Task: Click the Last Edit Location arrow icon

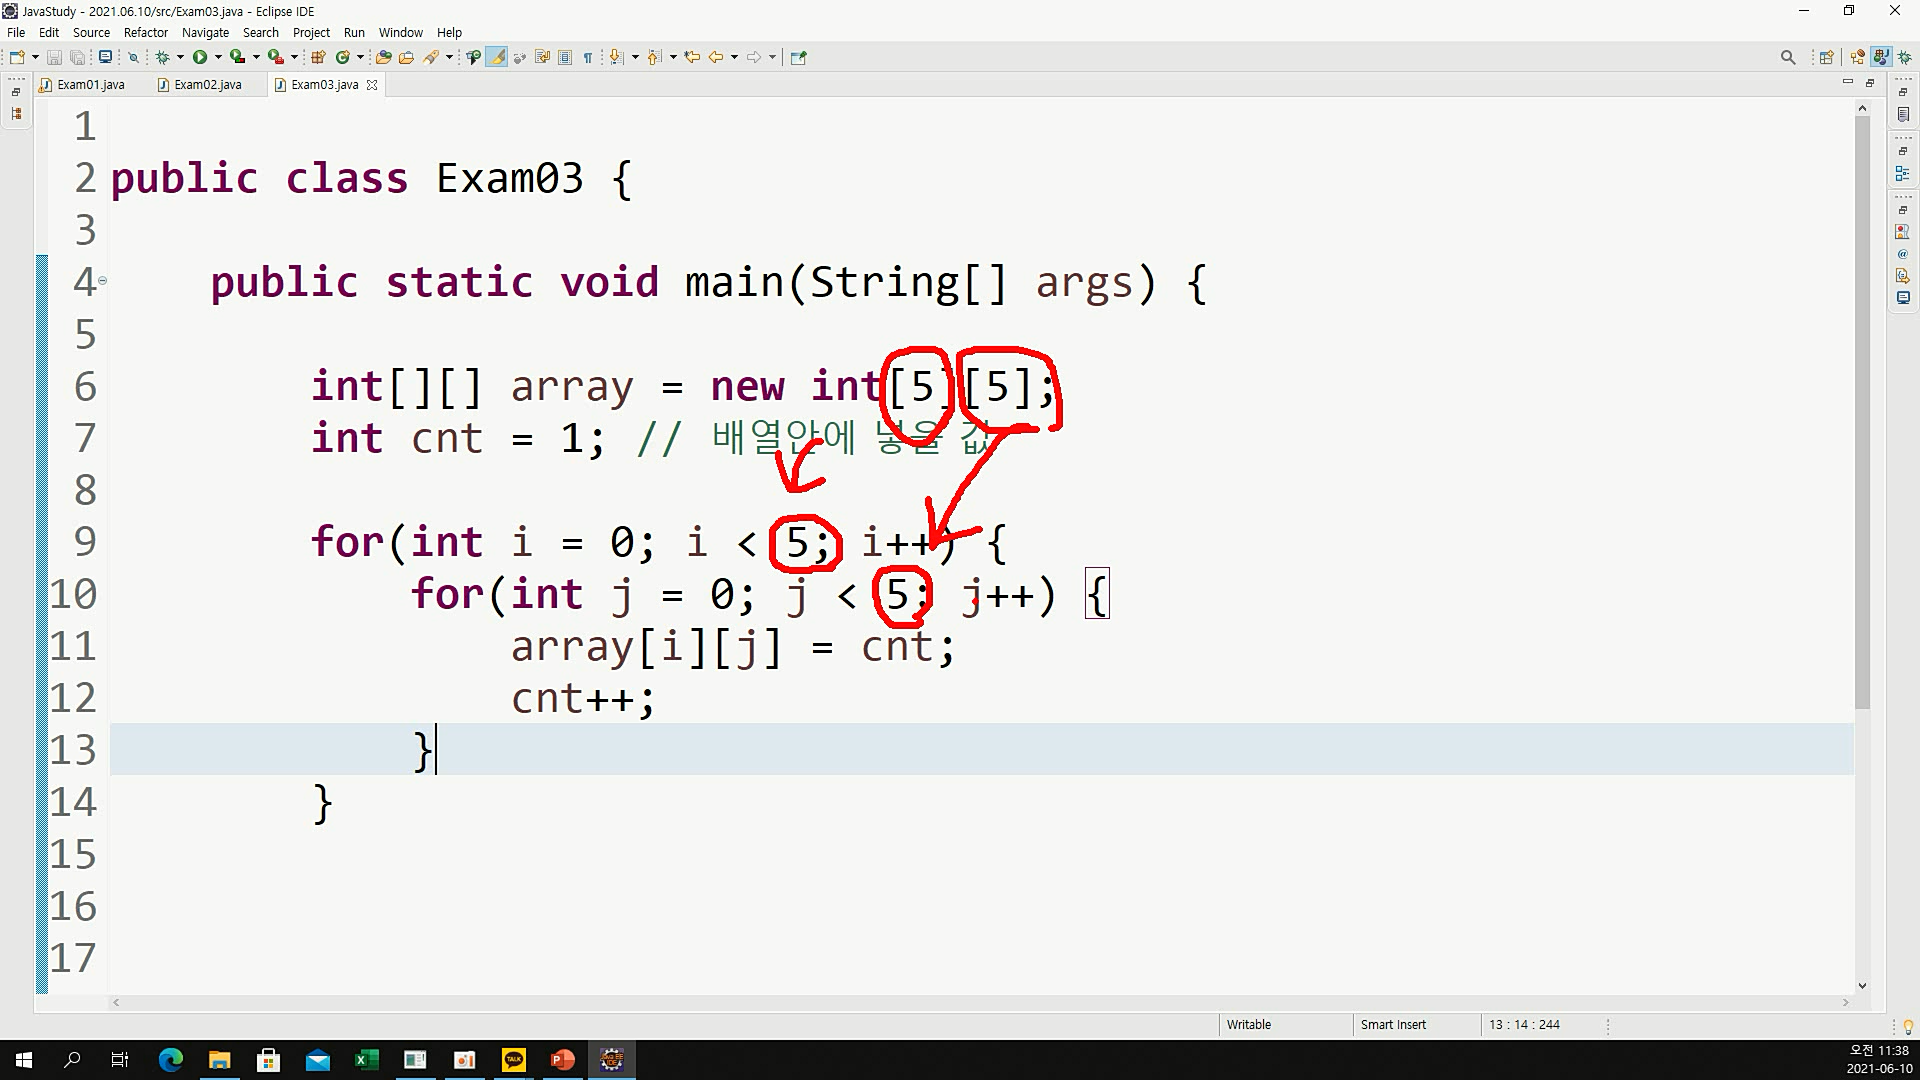Action: [692, 57]
